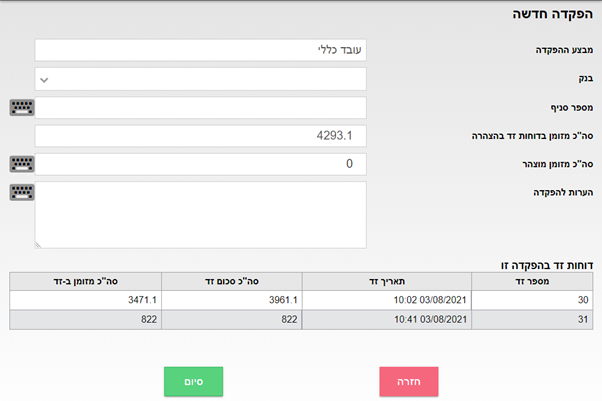Viewport: 602px width, 401px height.
Task: Click the סה"כ סכום זד column header
Action: point(233,280)
